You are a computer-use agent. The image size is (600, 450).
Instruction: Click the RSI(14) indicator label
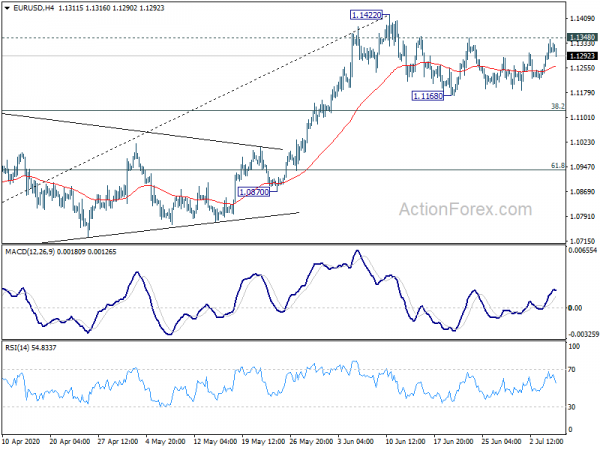[x=16, y=348]
